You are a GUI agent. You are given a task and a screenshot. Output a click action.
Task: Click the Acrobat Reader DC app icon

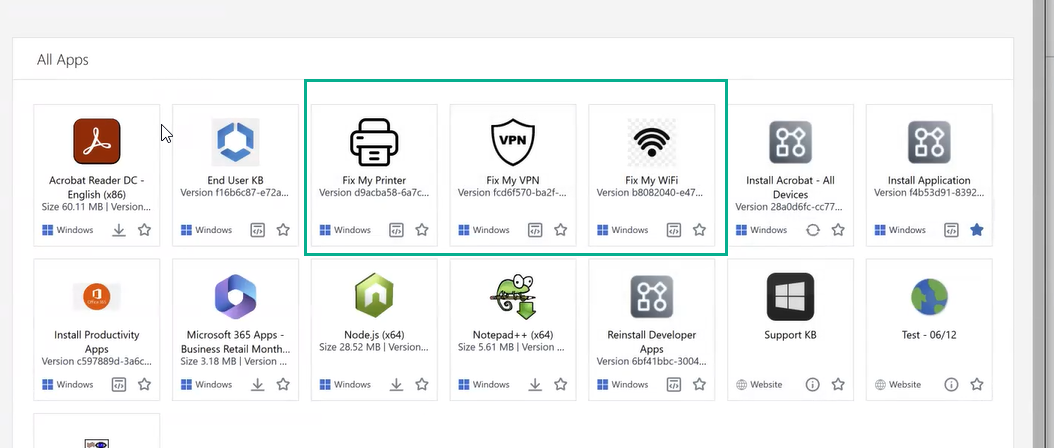pos(97,141)
